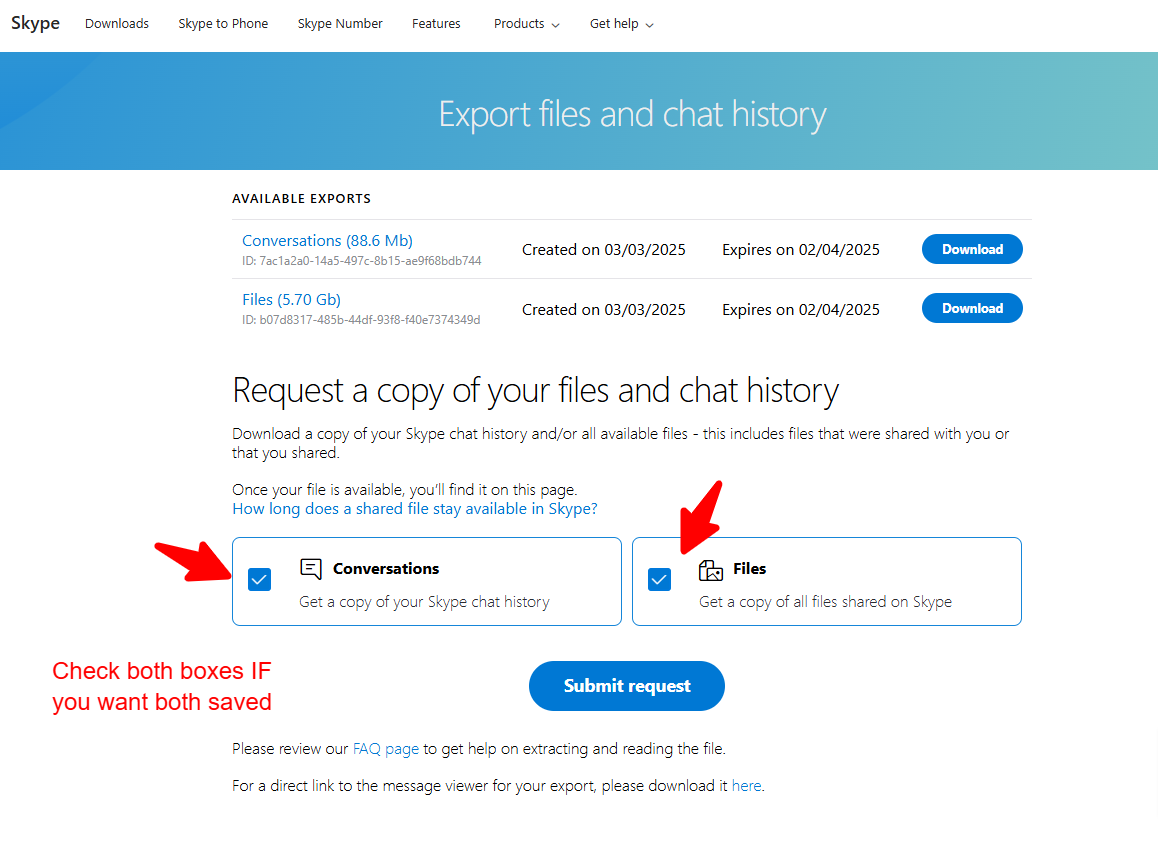Click the Submit request button

(627, 686)
